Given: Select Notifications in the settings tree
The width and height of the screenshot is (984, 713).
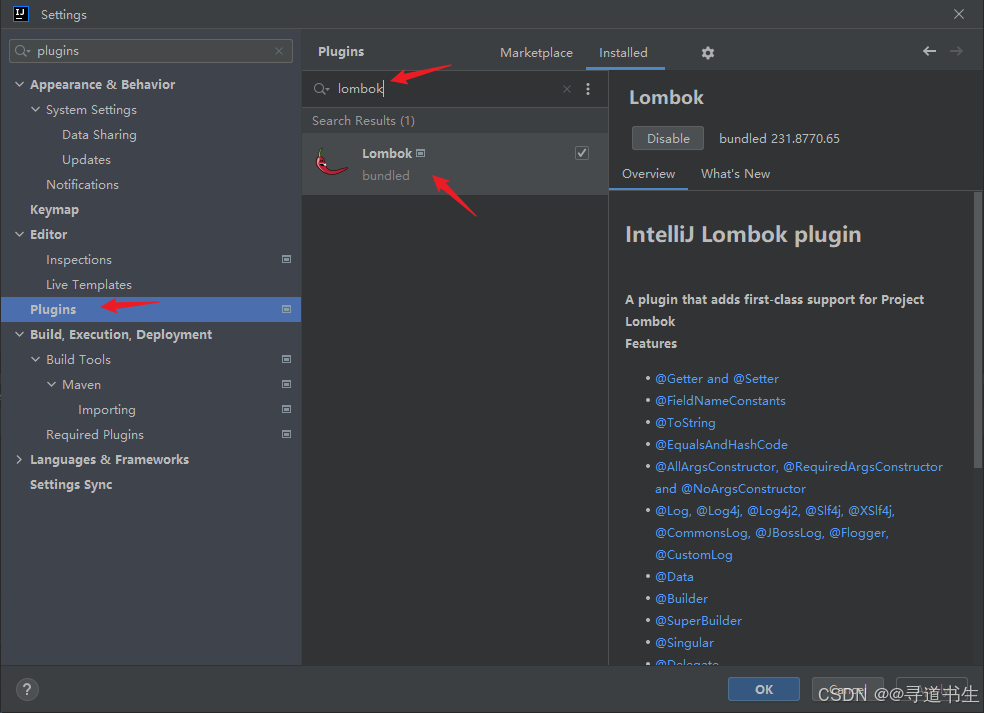Looking at the screenshot, I should [82, 185].
